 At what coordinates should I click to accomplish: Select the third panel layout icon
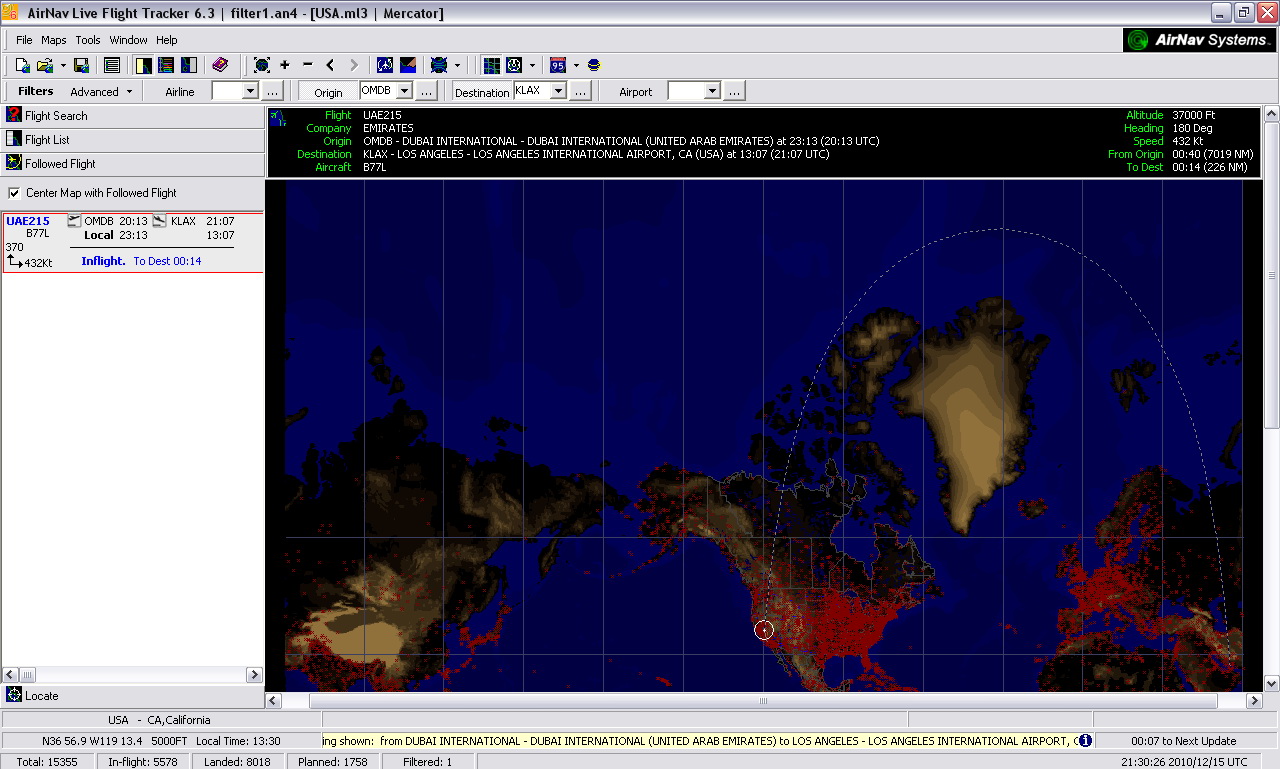pyautogui.click(x=188, y=65)
